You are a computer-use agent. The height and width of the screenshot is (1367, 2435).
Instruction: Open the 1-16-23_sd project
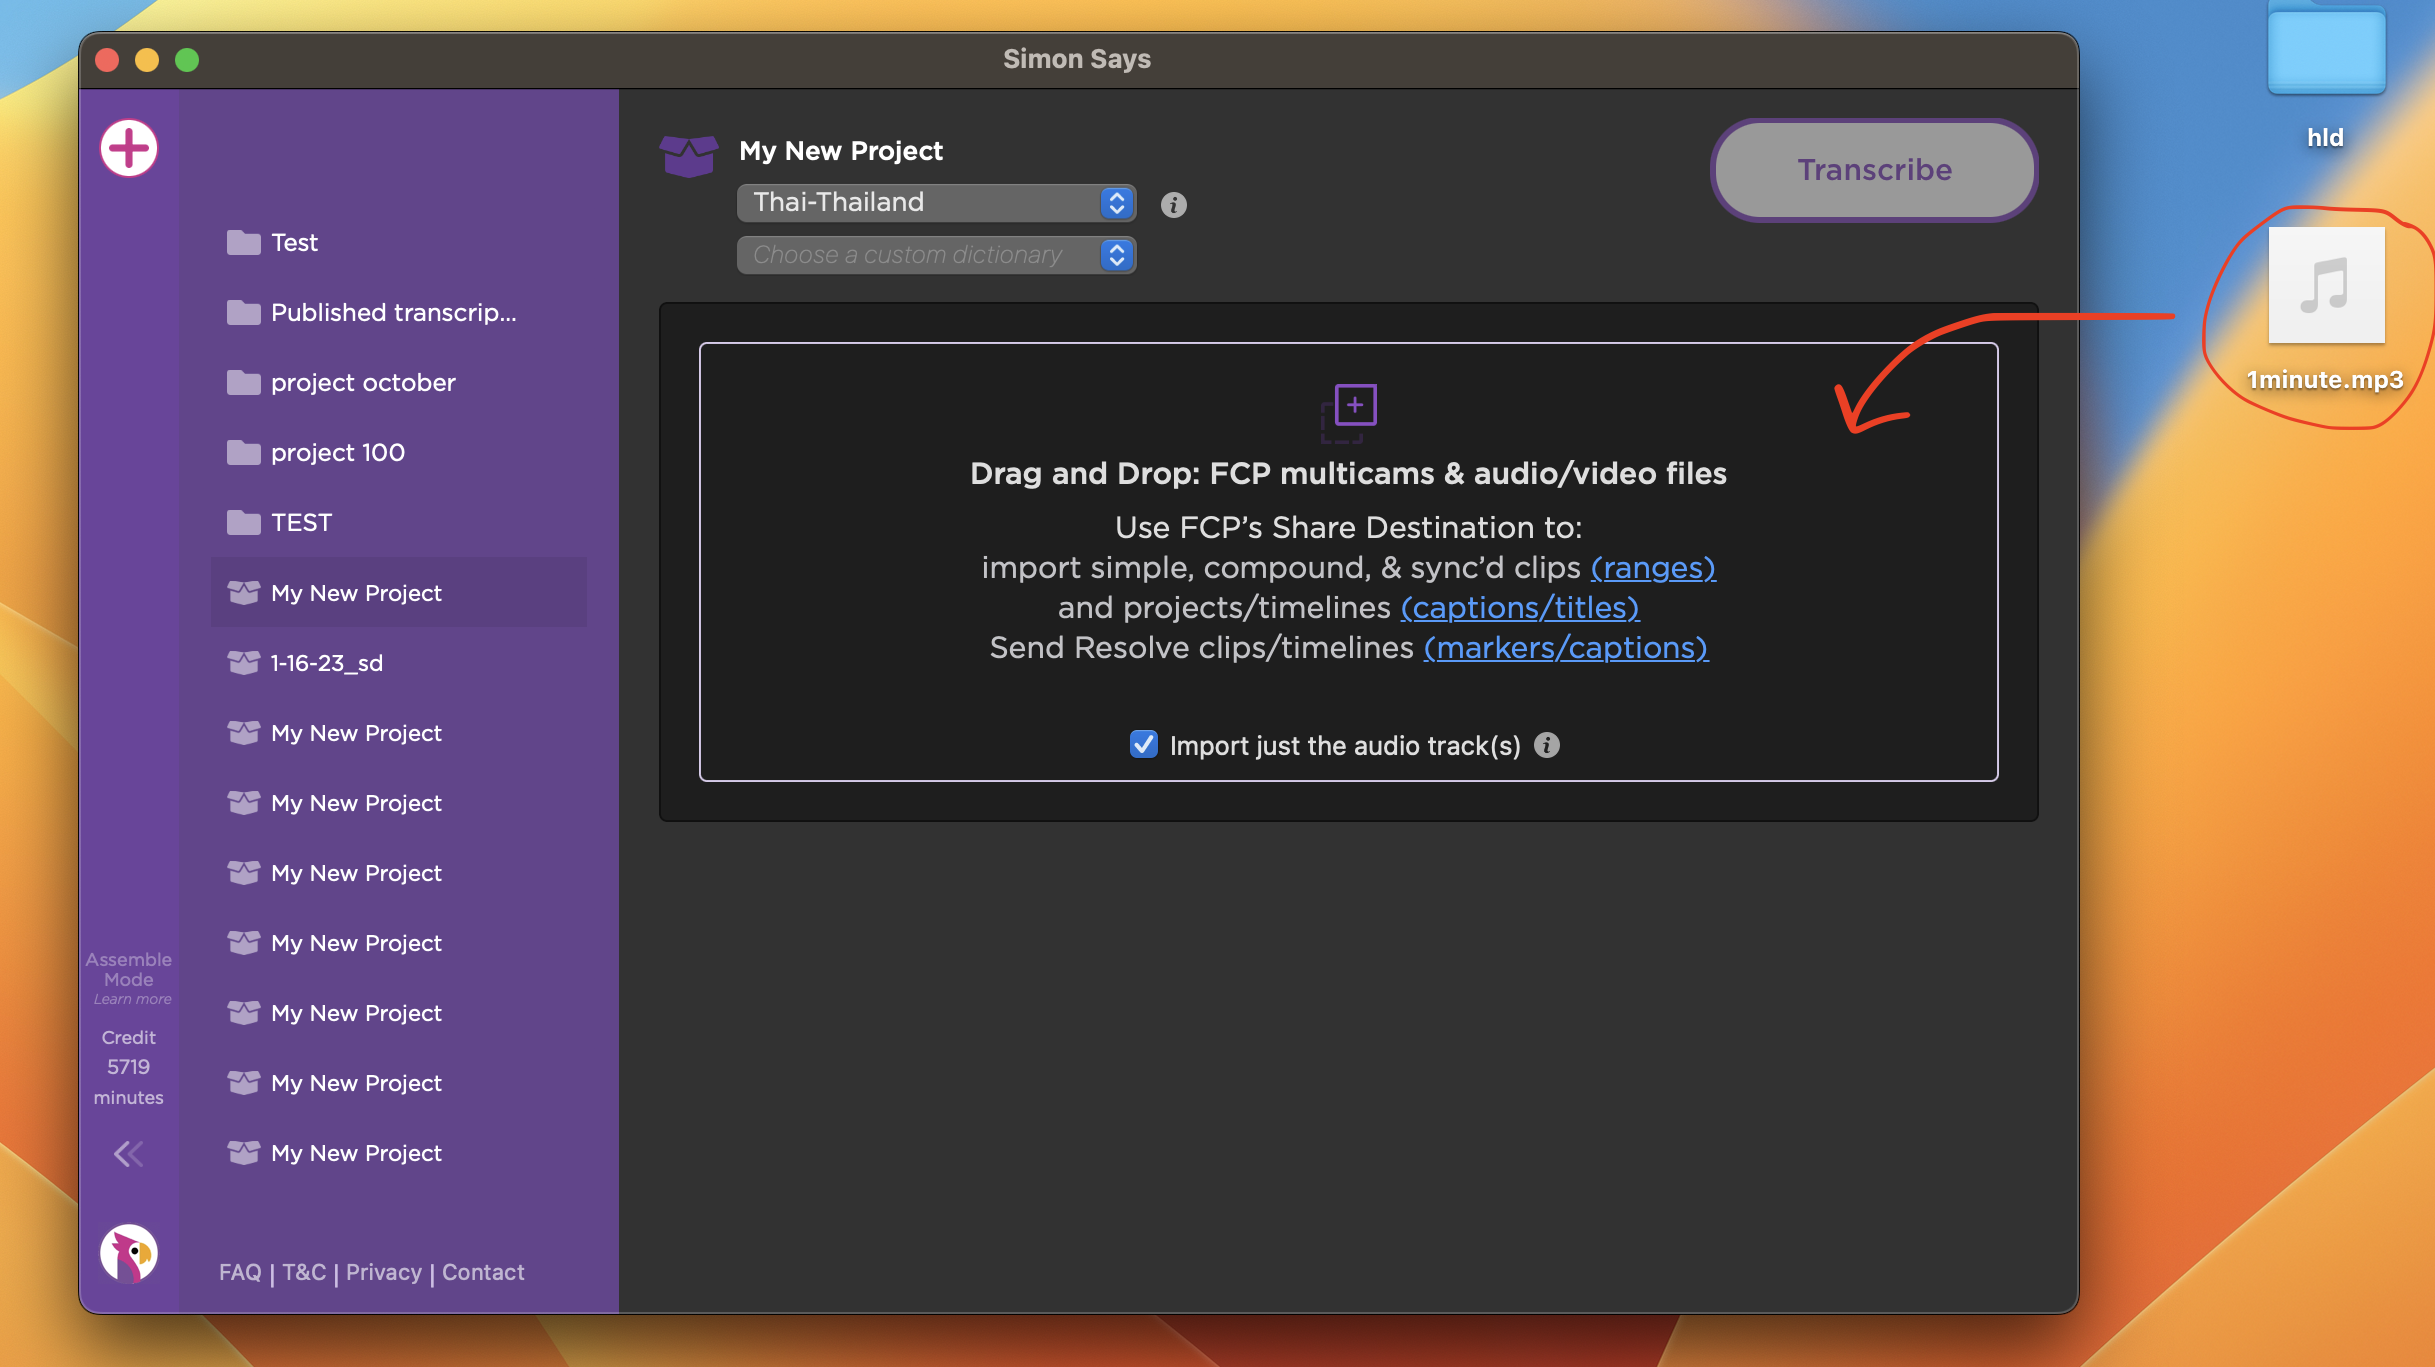point(399,662)
